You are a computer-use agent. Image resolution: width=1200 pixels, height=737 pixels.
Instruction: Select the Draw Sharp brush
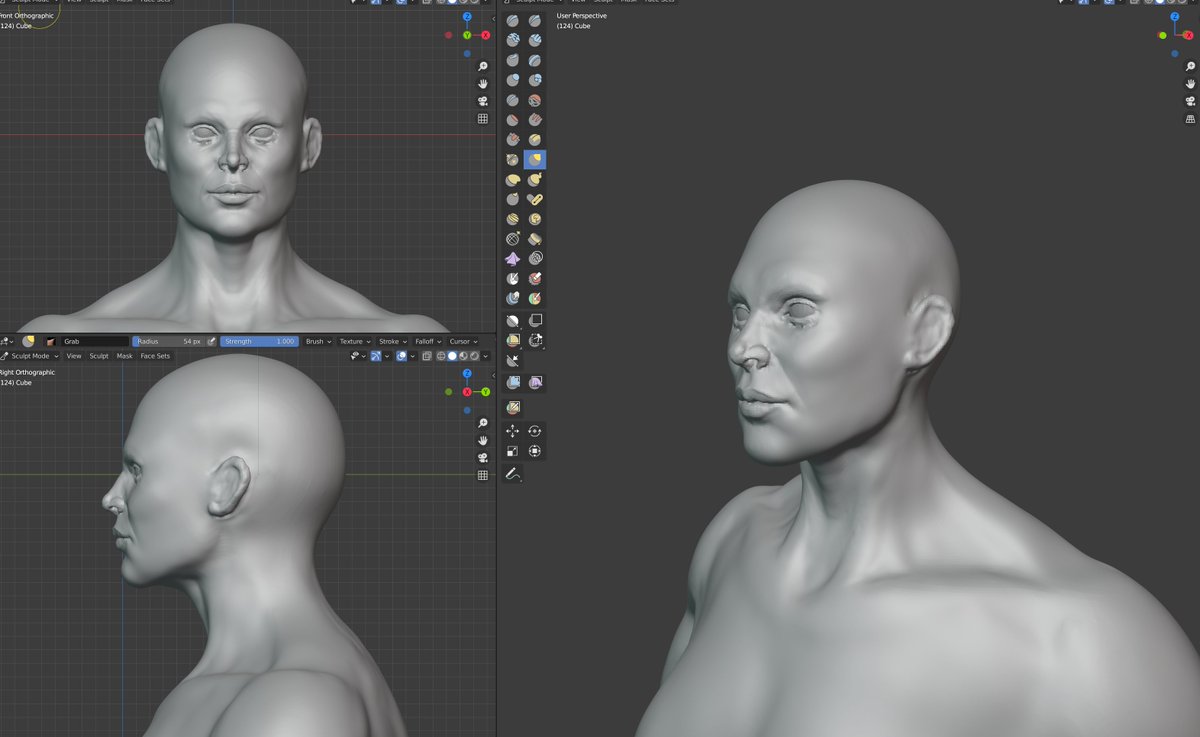point(535,20)
